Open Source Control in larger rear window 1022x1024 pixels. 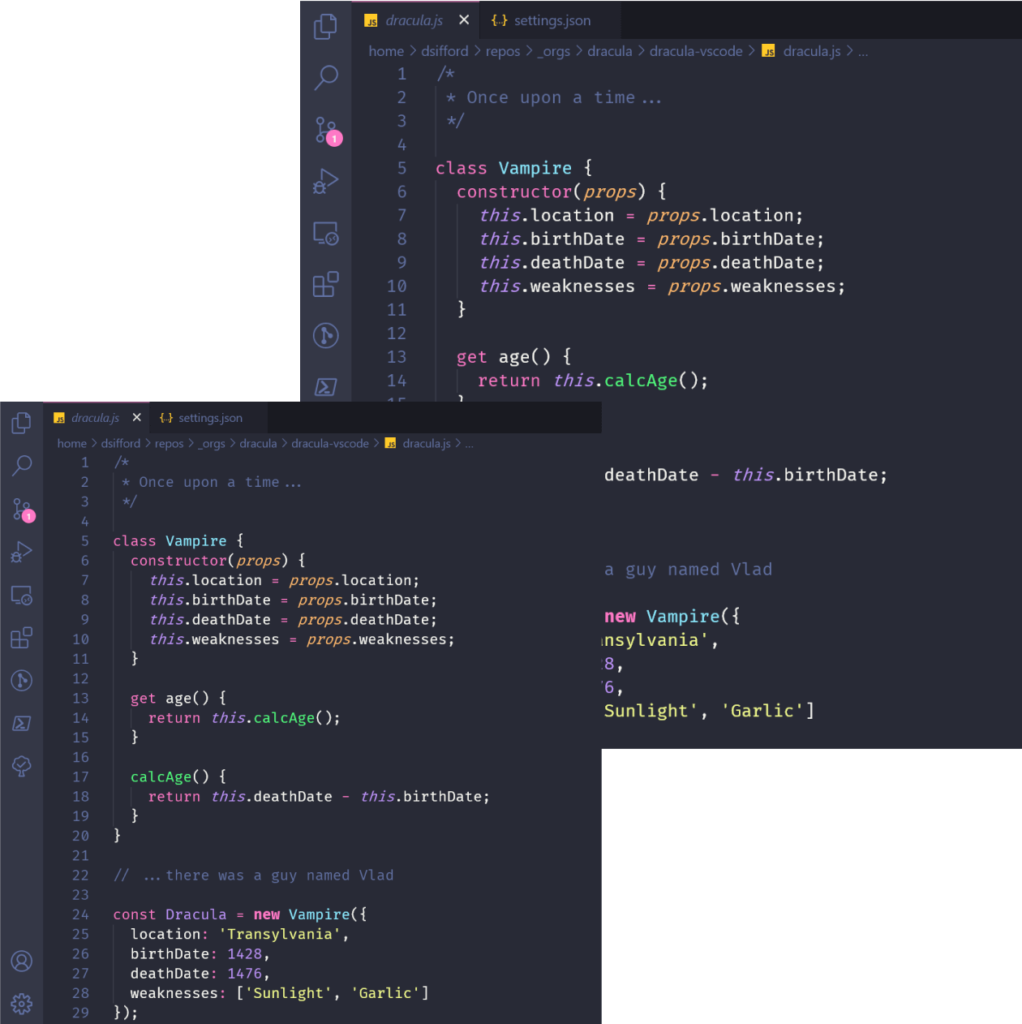tap(326, 130)
